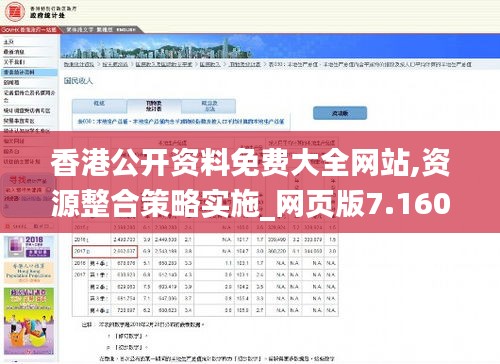
Task: Click the 國民收入 page heading
Action: point(78,81)
